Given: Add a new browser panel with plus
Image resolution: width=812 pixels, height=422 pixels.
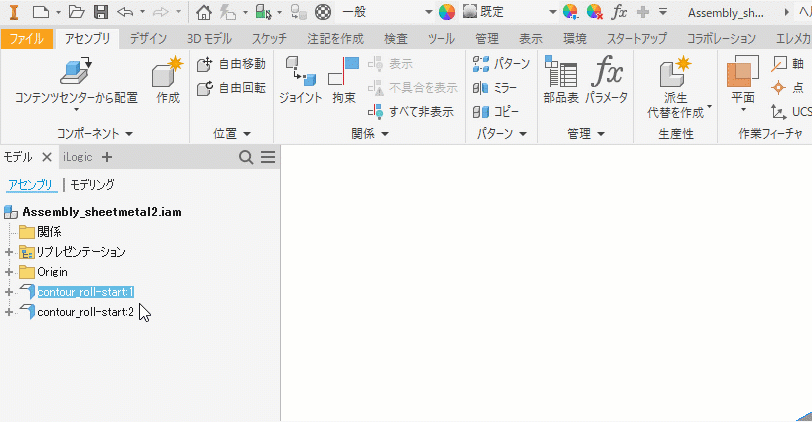Looking at the screenshot, I should point(107,157).
